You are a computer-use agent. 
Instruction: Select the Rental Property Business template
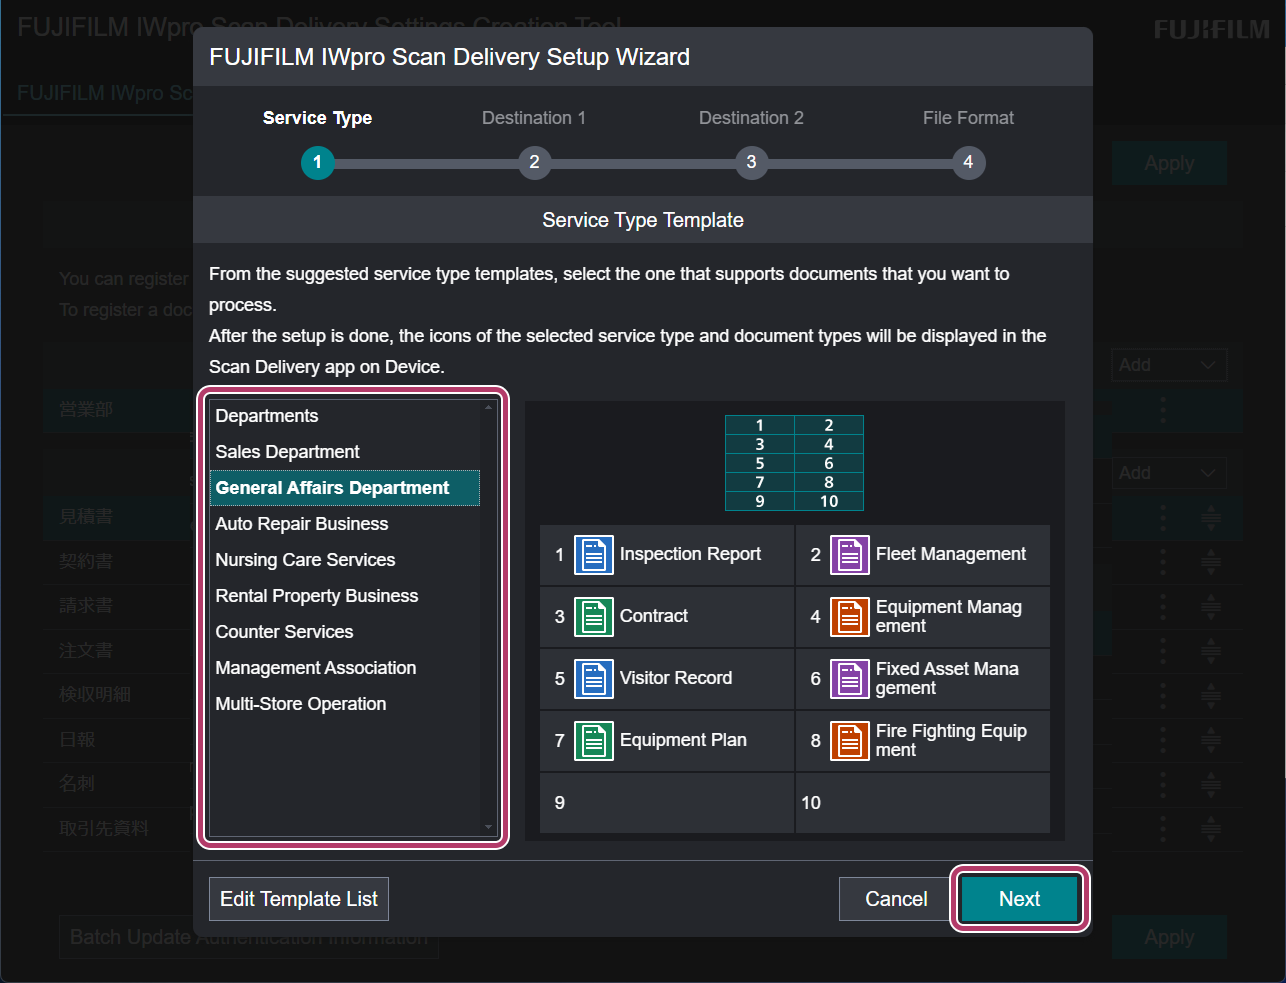click(x=345, y=596)
